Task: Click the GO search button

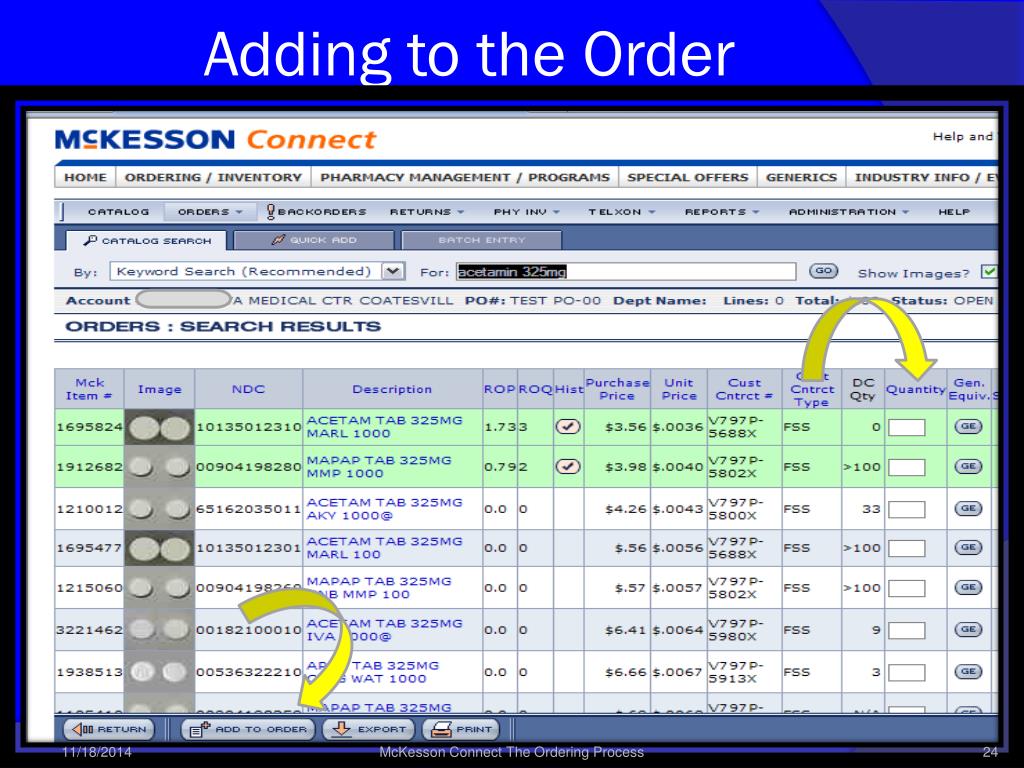Action: 823,270
